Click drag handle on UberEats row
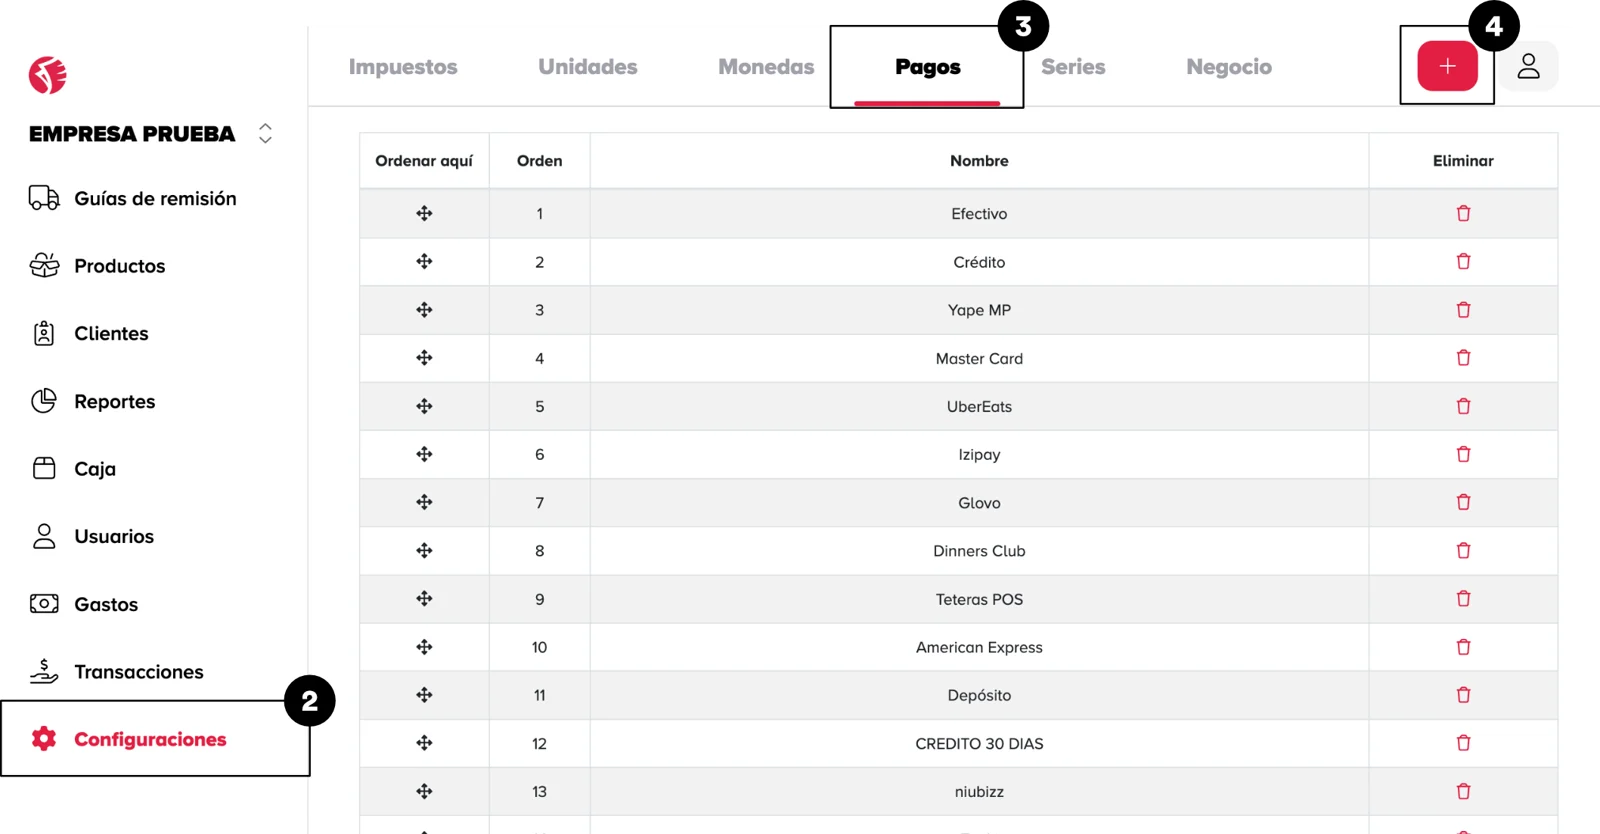 tap(424, 406)
